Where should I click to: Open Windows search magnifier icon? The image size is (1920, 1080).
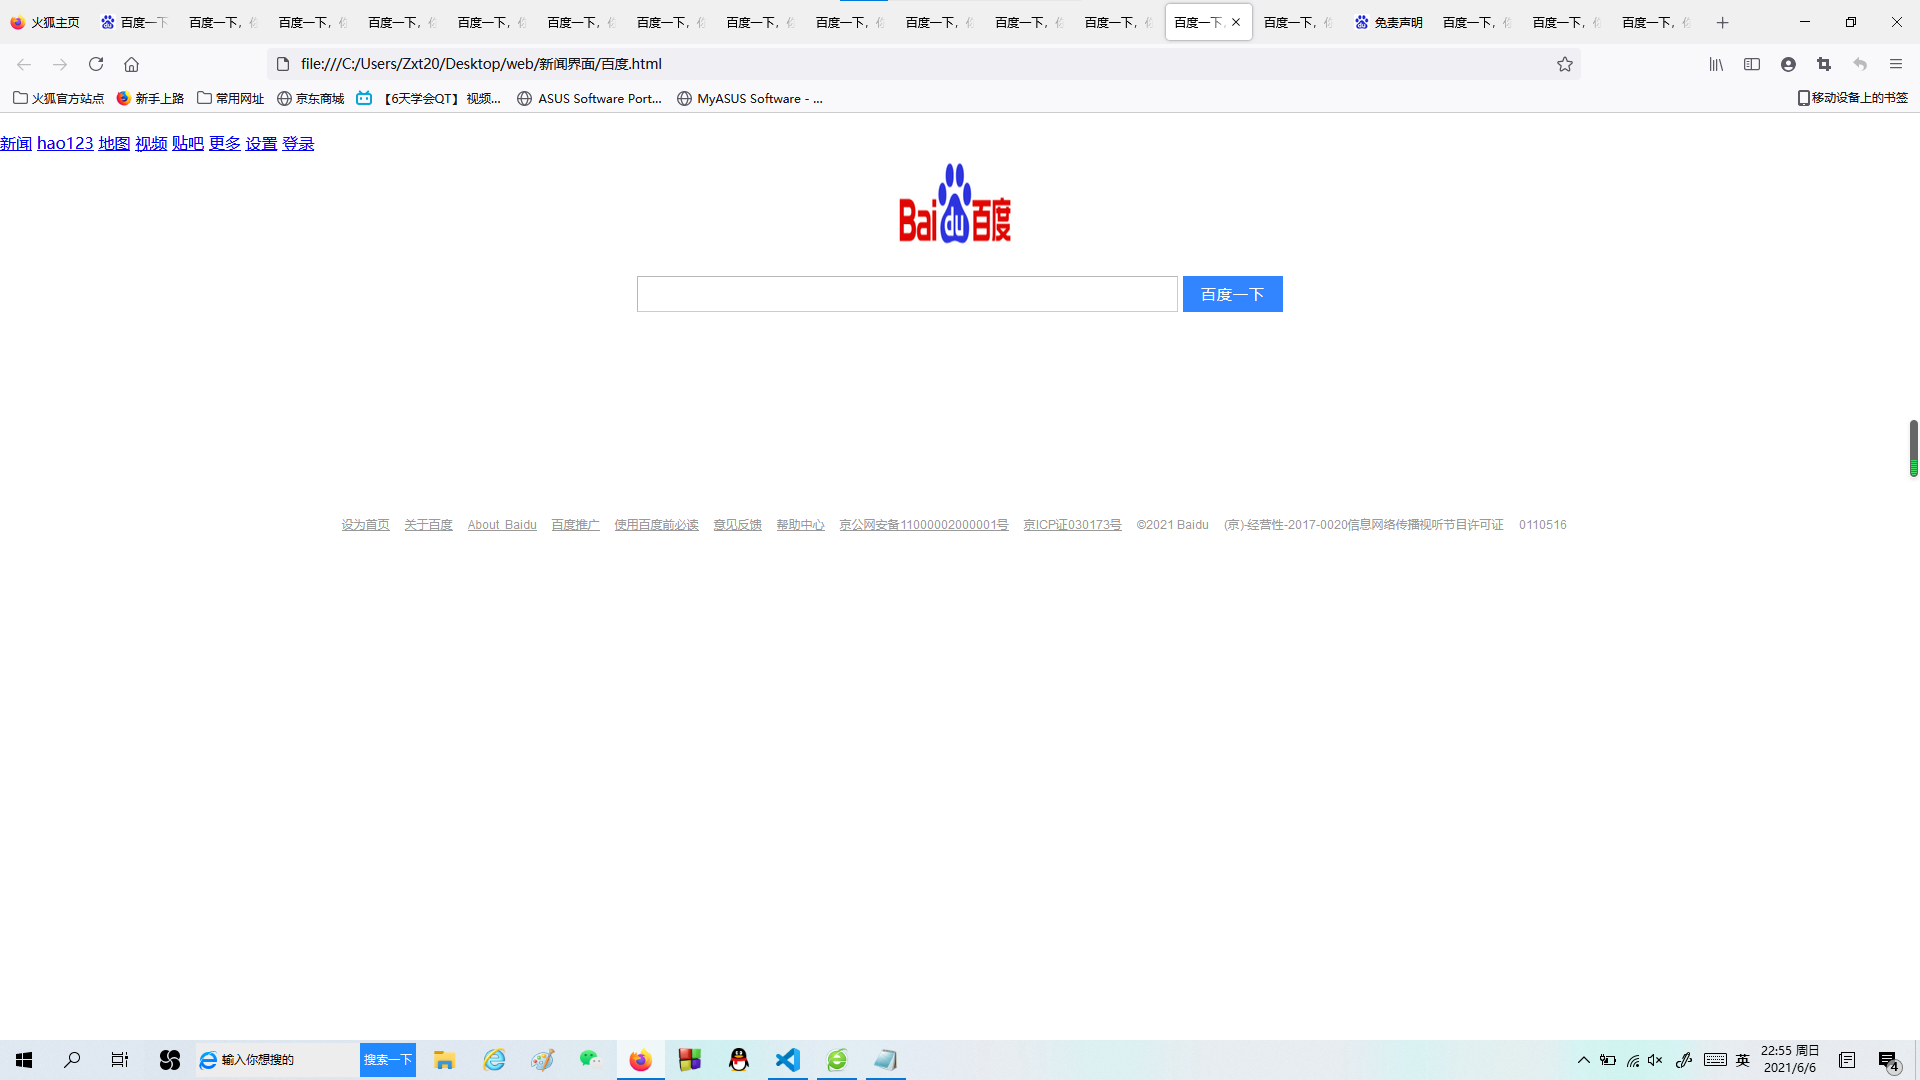(x=72, y=1060)
